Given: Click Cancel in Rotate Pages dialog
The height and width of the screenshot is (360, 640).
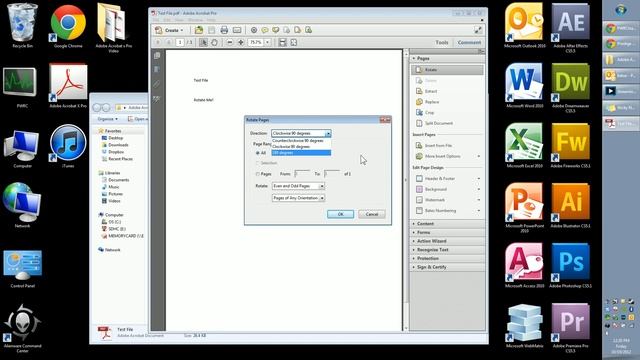Looking at the screenshot, I should [372, 214].
